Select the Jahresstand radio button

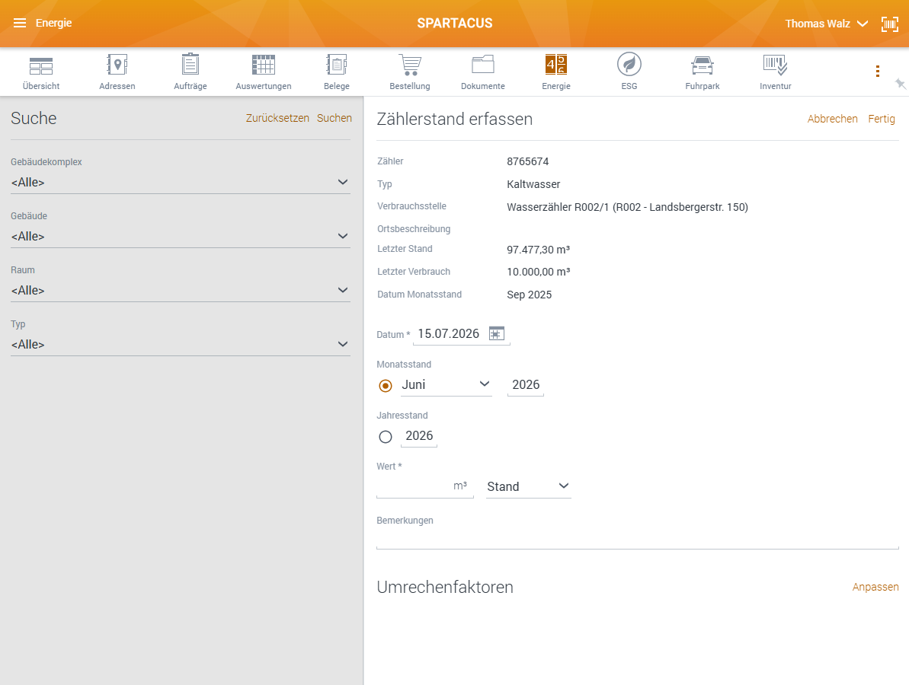click(386, 436)
